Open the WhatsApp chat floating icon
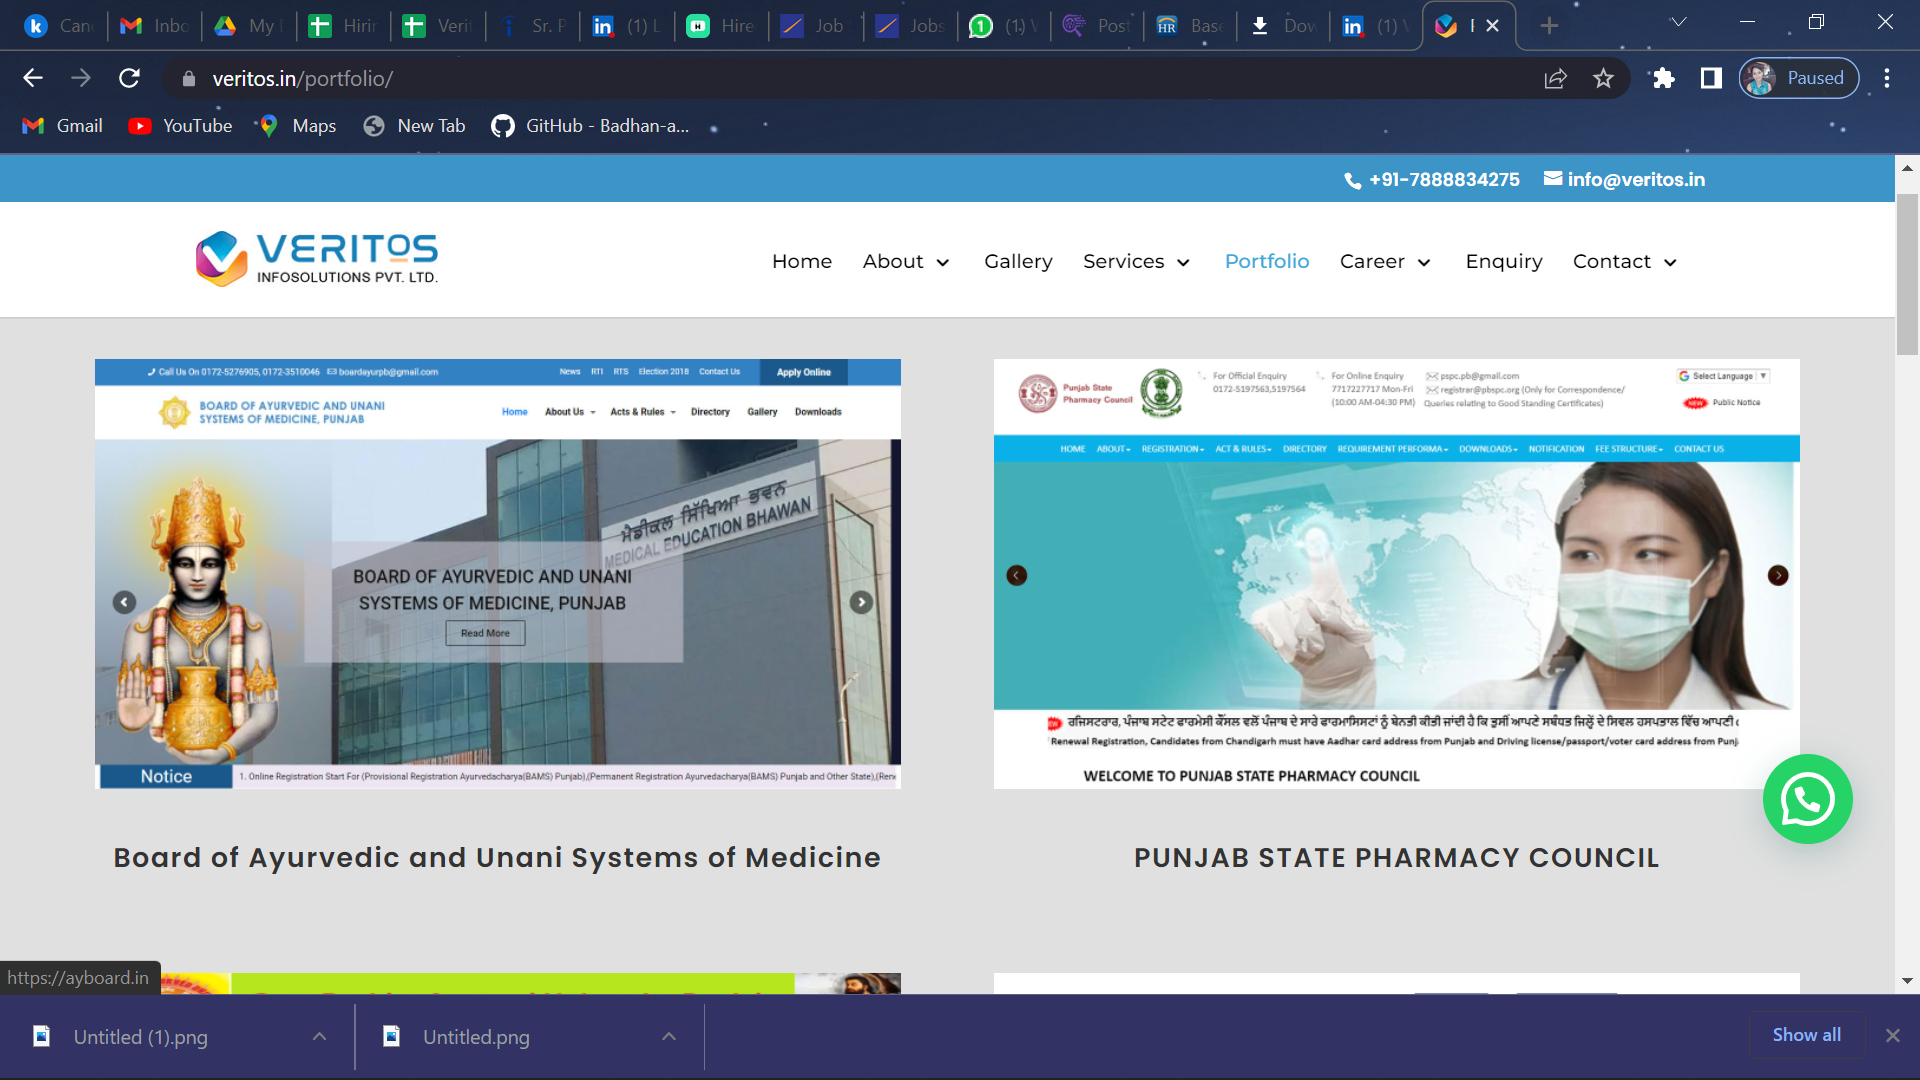Image resolution: width=1920 pixels, height=1080 pixels. click(1807, 799)
